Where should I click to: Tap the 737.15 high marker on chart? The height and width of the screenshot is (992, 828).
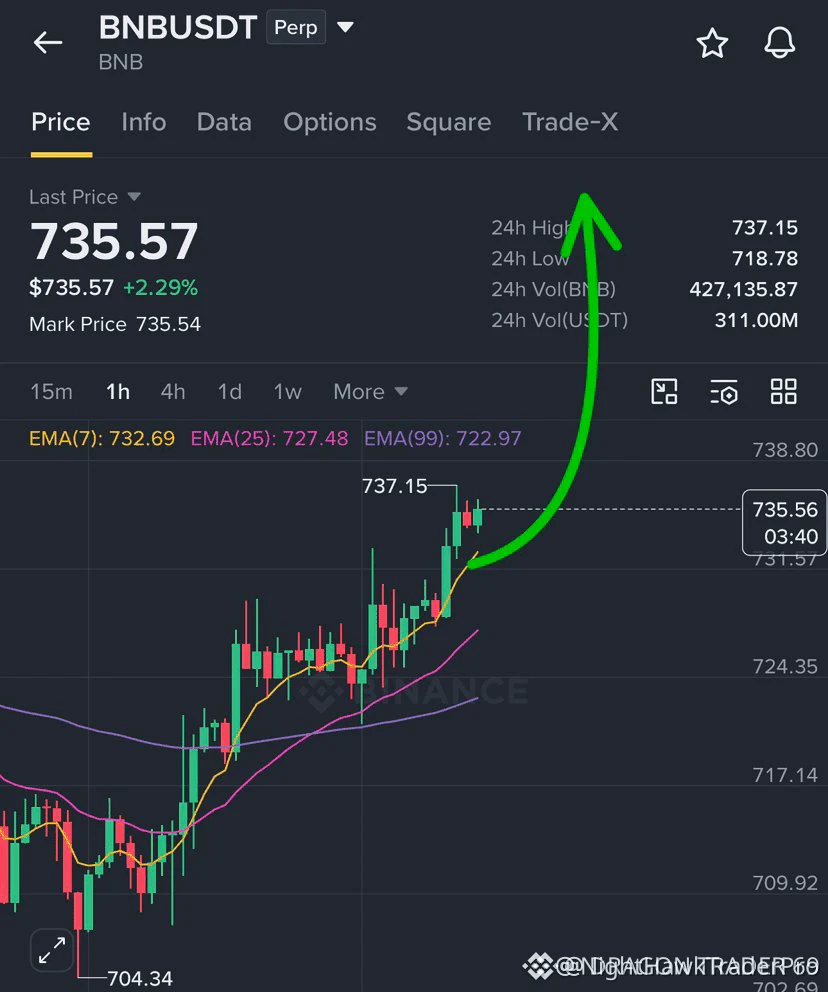395,486
